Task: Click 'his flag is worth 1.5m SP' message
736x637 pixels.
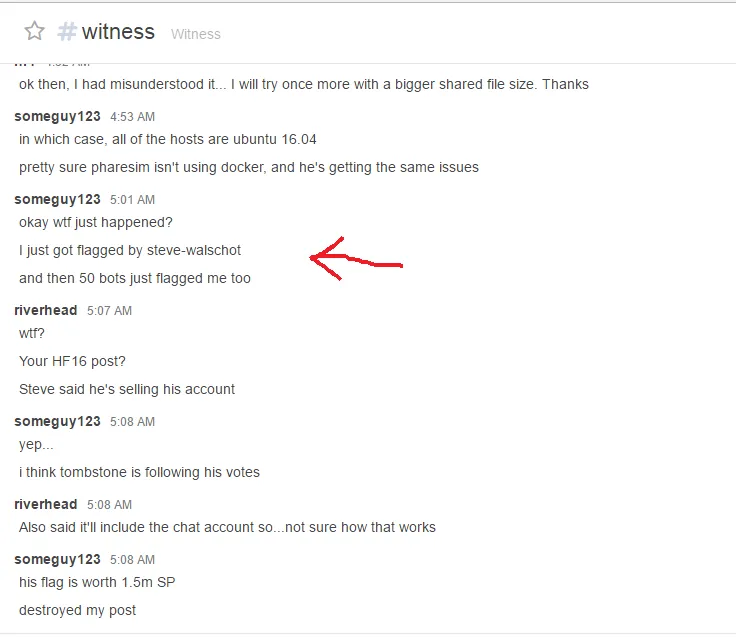Action: coord(97,583)
